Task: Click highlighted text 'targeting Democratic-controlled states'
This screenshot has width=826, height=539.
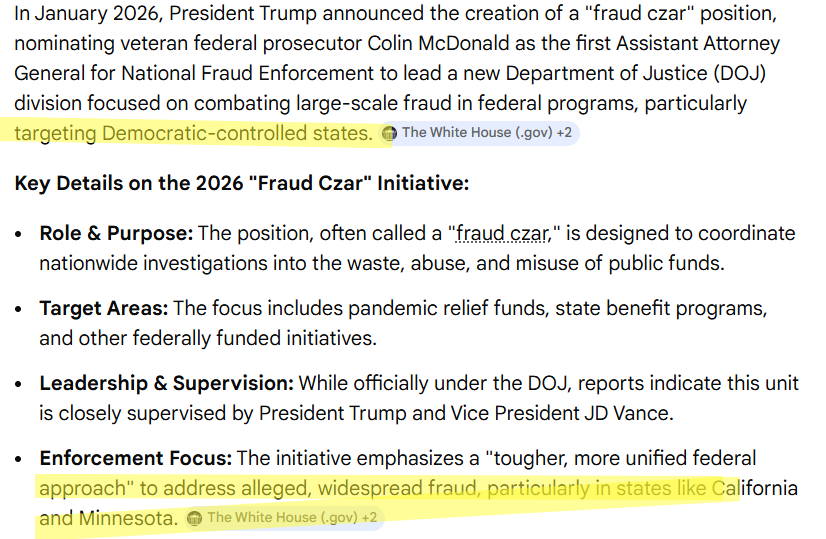Action: [x=192, y=133]
